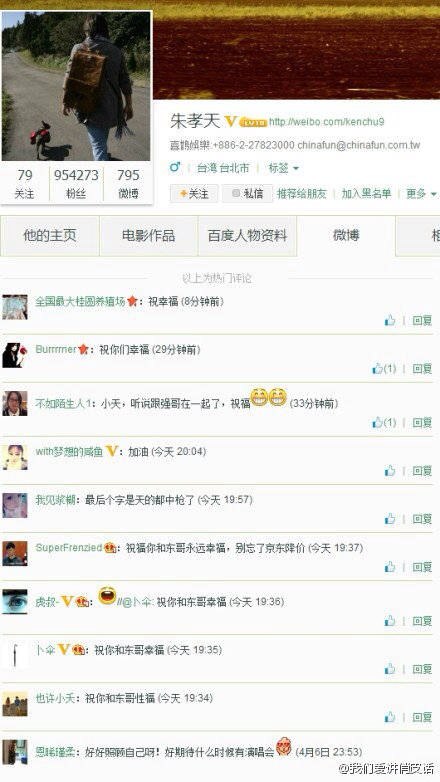Viewport: 440px width, 782px height.
Task: Like the Burrrmer comment with thumbs-up
Action: pyautogui.click(x=384, y=369)
